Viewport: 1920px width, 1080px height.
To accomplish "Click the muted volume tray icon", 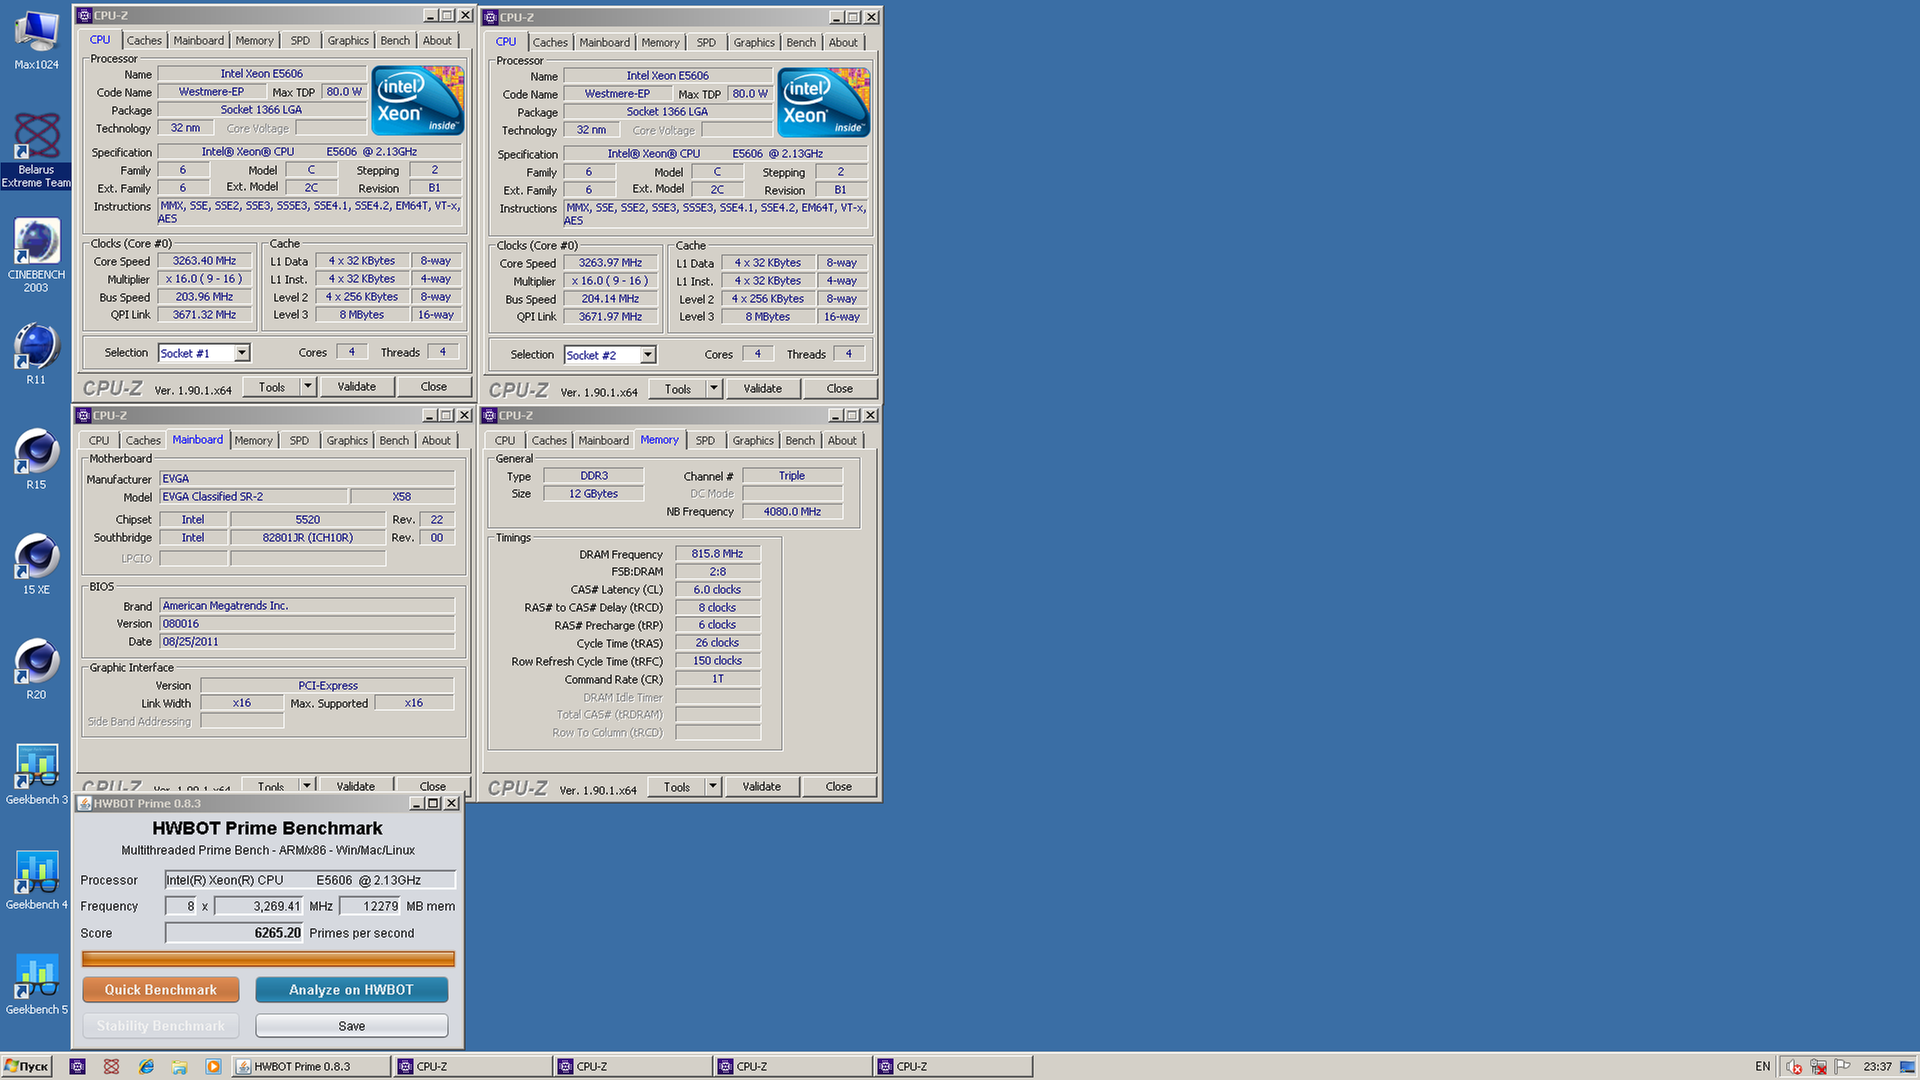I will click(1794, 1066).
